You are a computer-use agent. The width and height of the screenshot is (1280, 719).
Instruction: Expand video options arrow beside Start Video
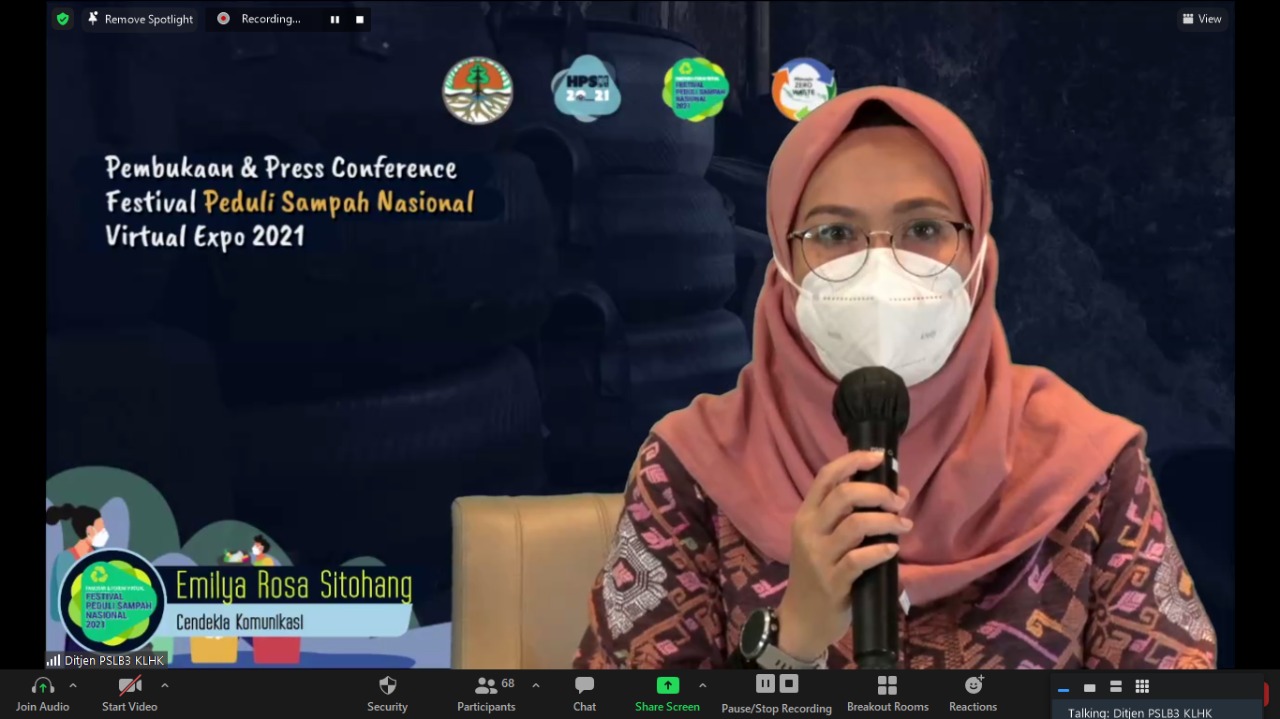[165, 686]
